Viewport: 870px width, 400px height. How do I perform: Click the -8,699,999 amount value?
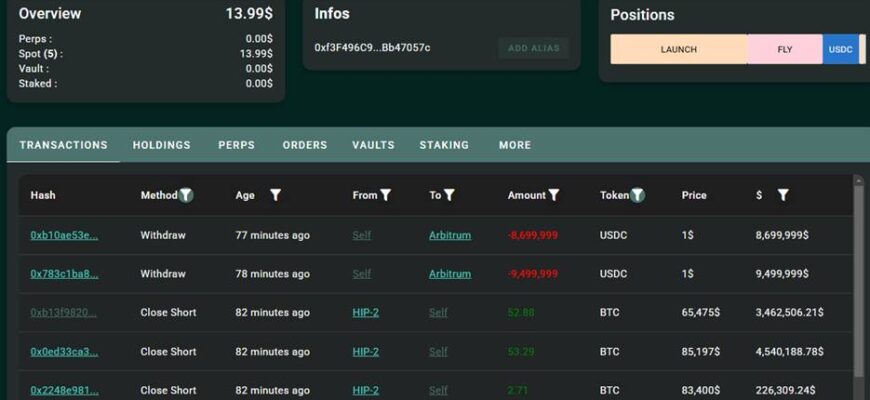(533, 235)
